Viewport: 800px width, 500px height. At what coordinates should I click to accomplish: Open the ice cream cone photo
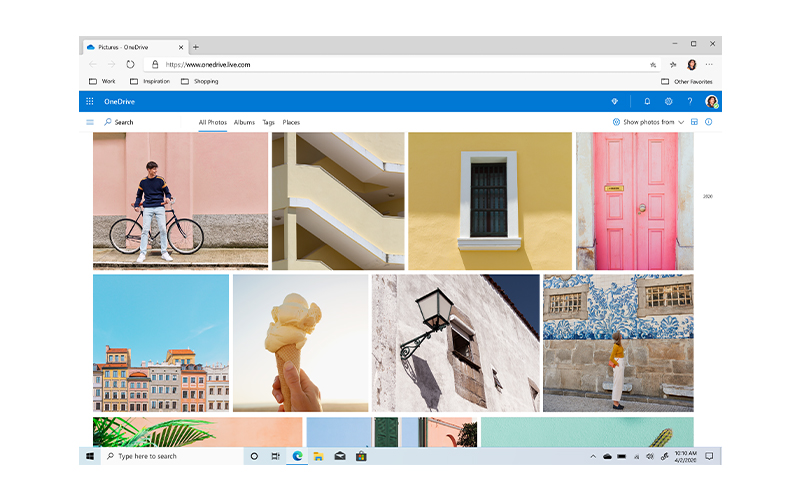301,343
